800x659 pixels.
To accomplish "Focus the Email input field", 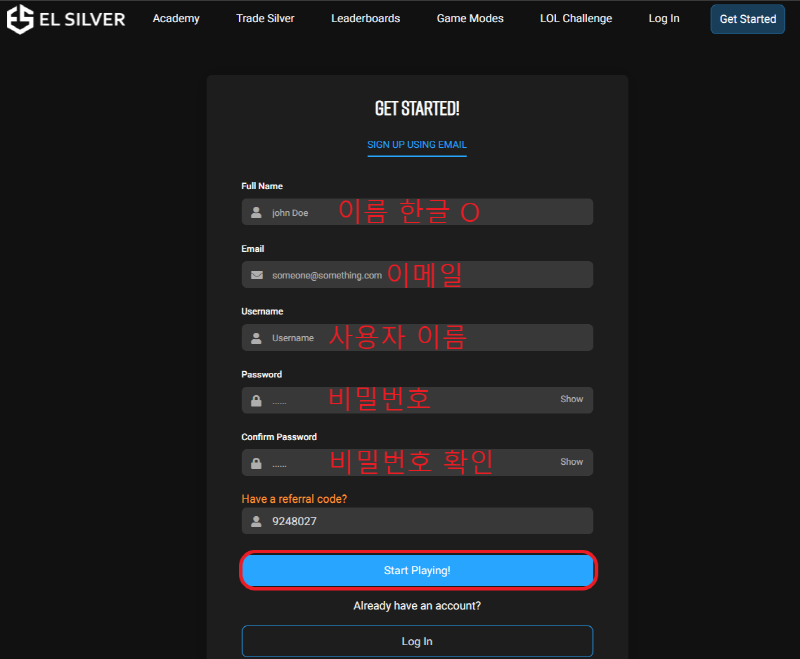I will (x=417, y=274).
